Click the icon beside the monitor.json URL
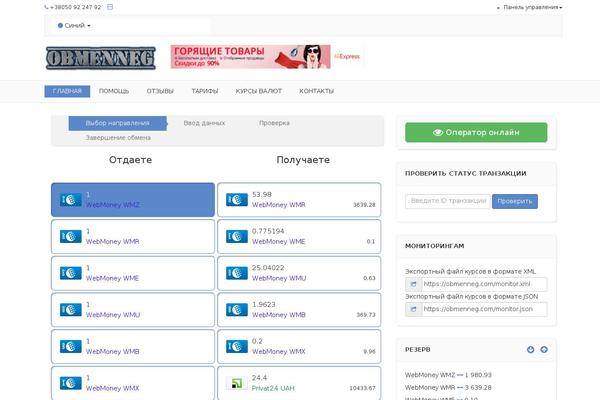Viewport: 600px width, 400px height. (x=413, y=309)
